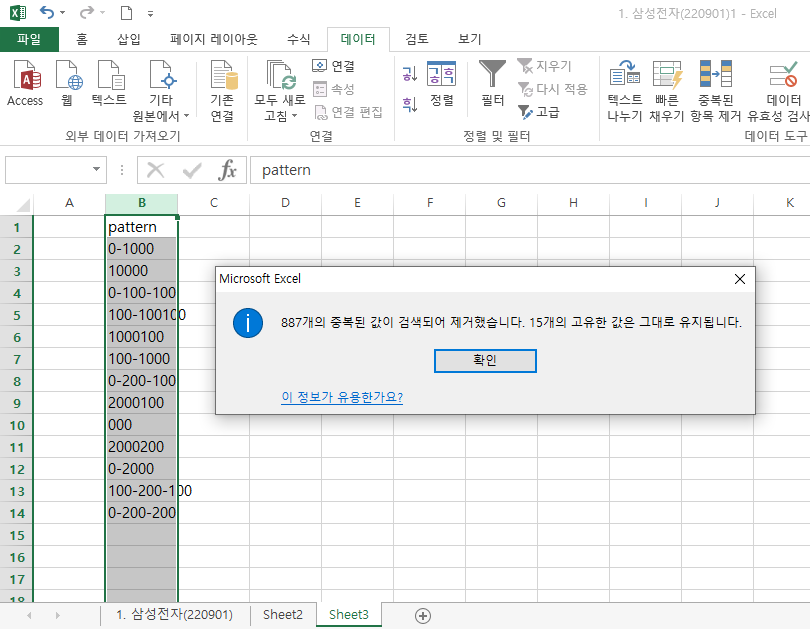Image resolution: width=810 pixels, height=629 pixels.
Task: Select cell B1 with pattern
Action: [x=142, y=227]
